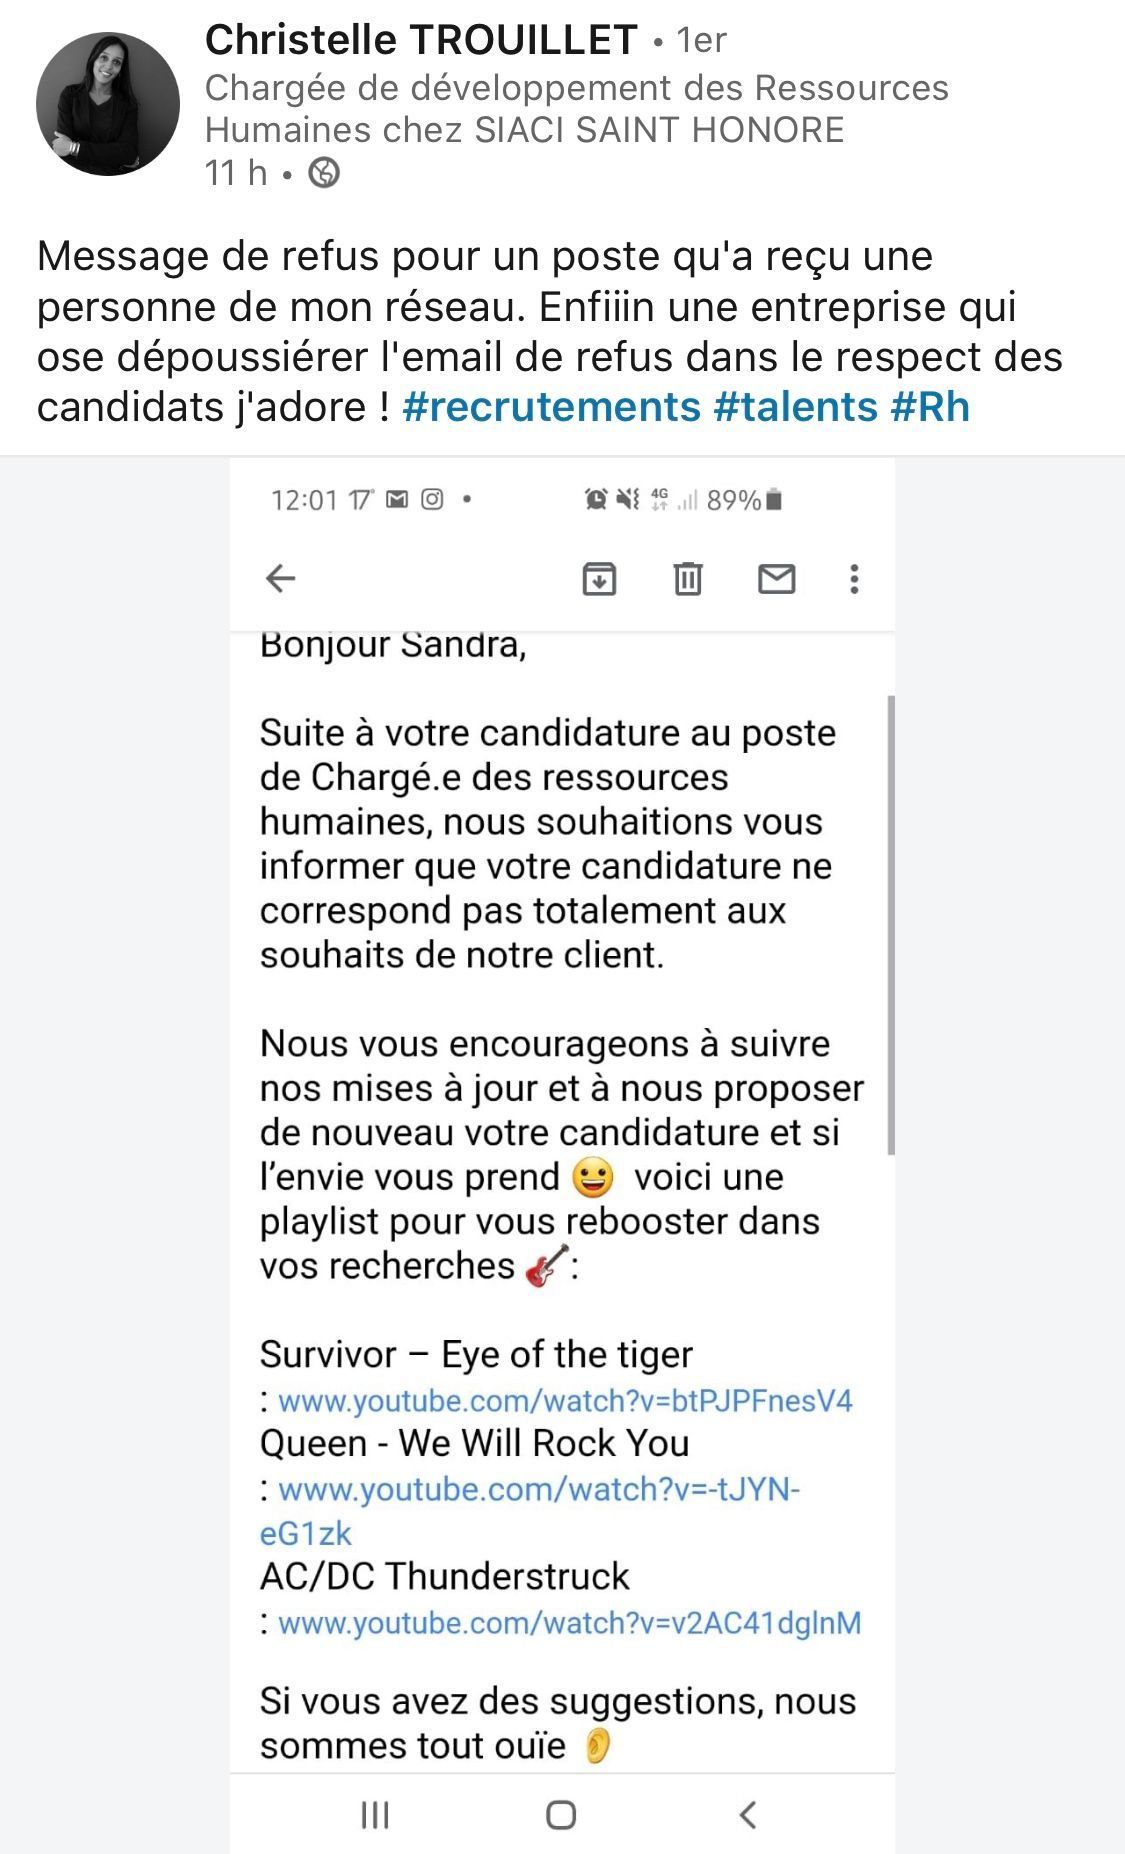Open the AC/DC Thunderstruck YouTube link
This screenshot has width=1125, height=1854.
569,1622
